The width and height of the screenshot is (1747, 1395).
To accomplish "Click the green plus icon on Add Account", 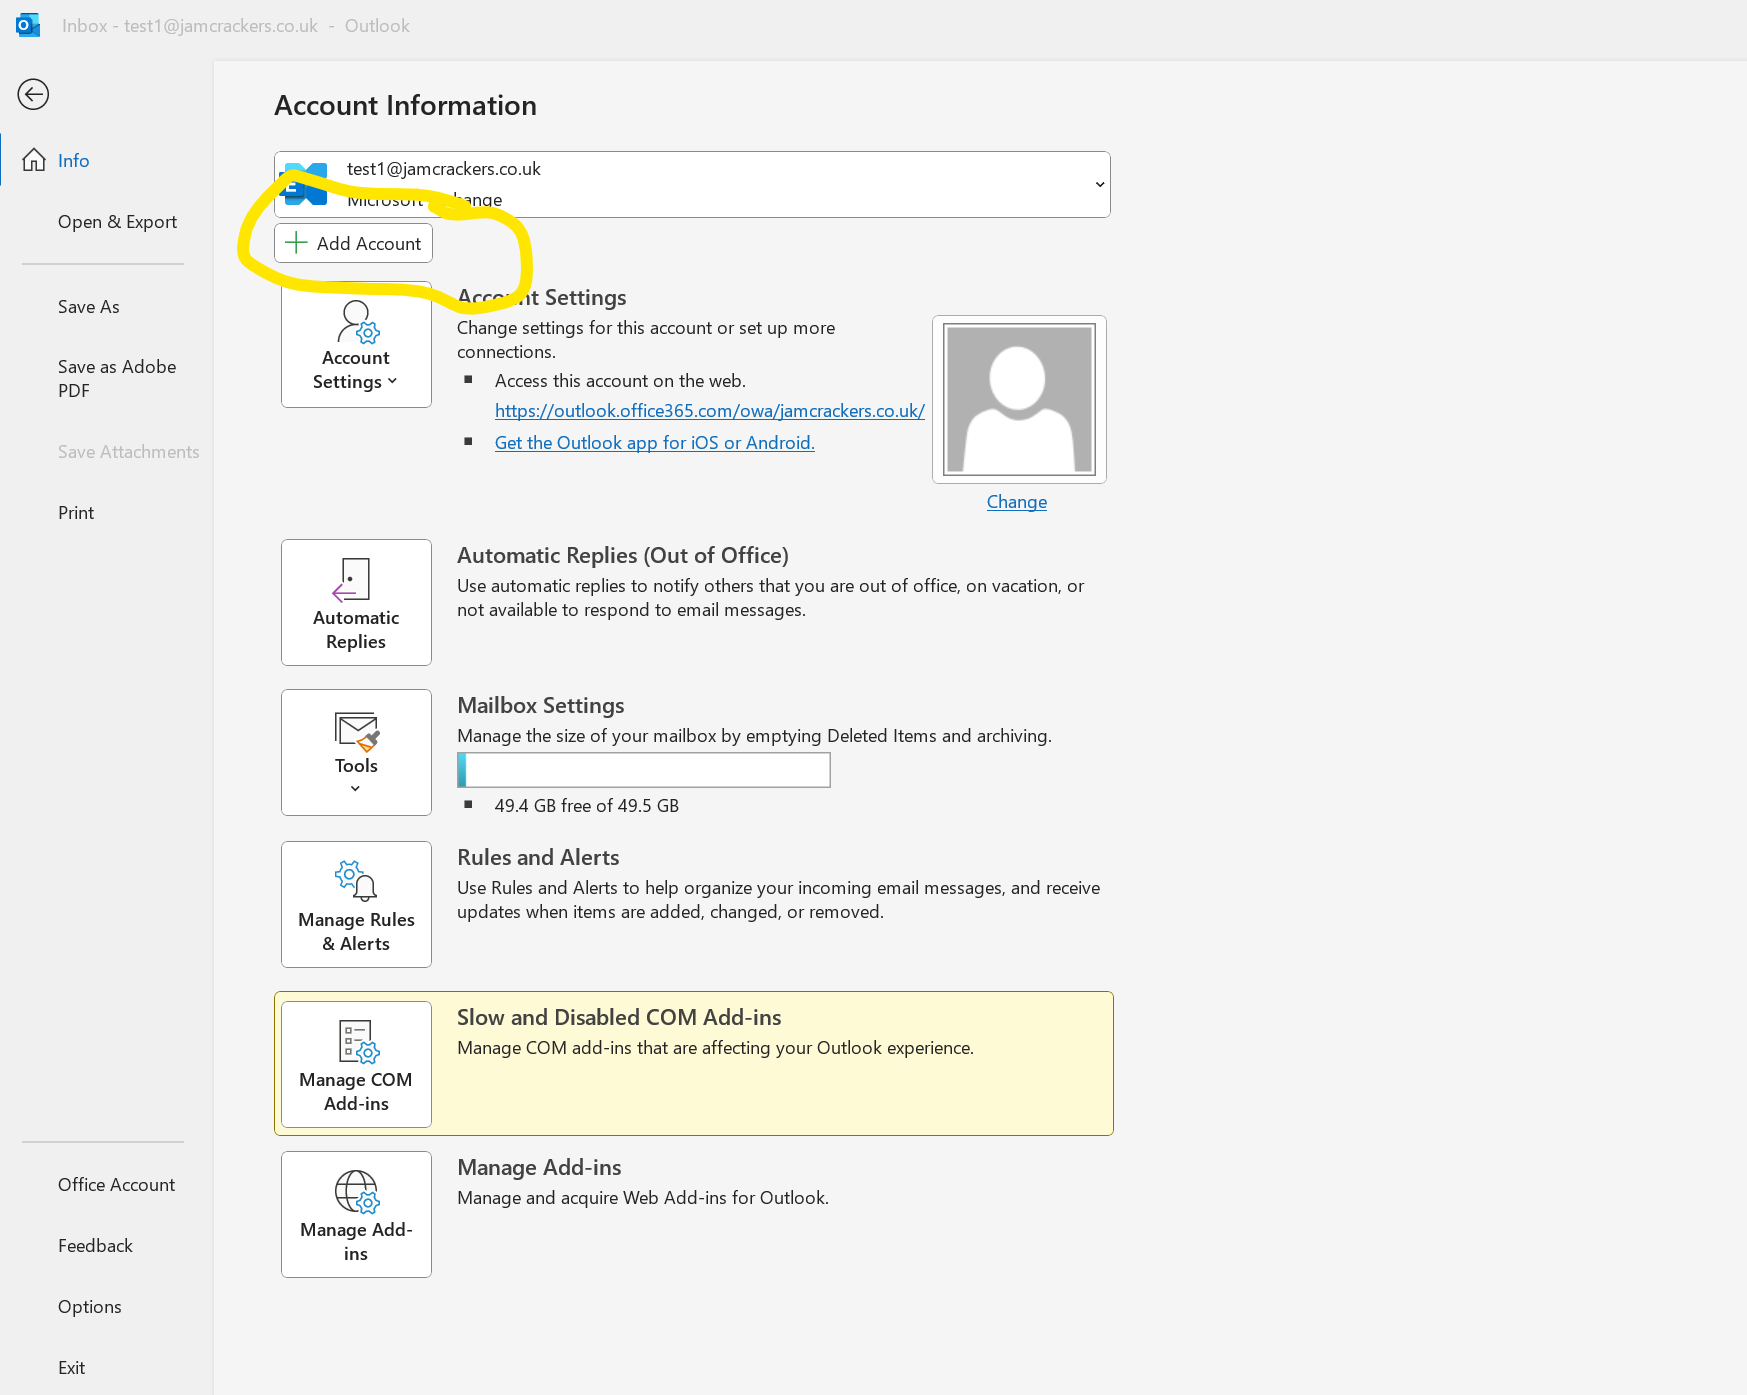I will coord(297,242).
